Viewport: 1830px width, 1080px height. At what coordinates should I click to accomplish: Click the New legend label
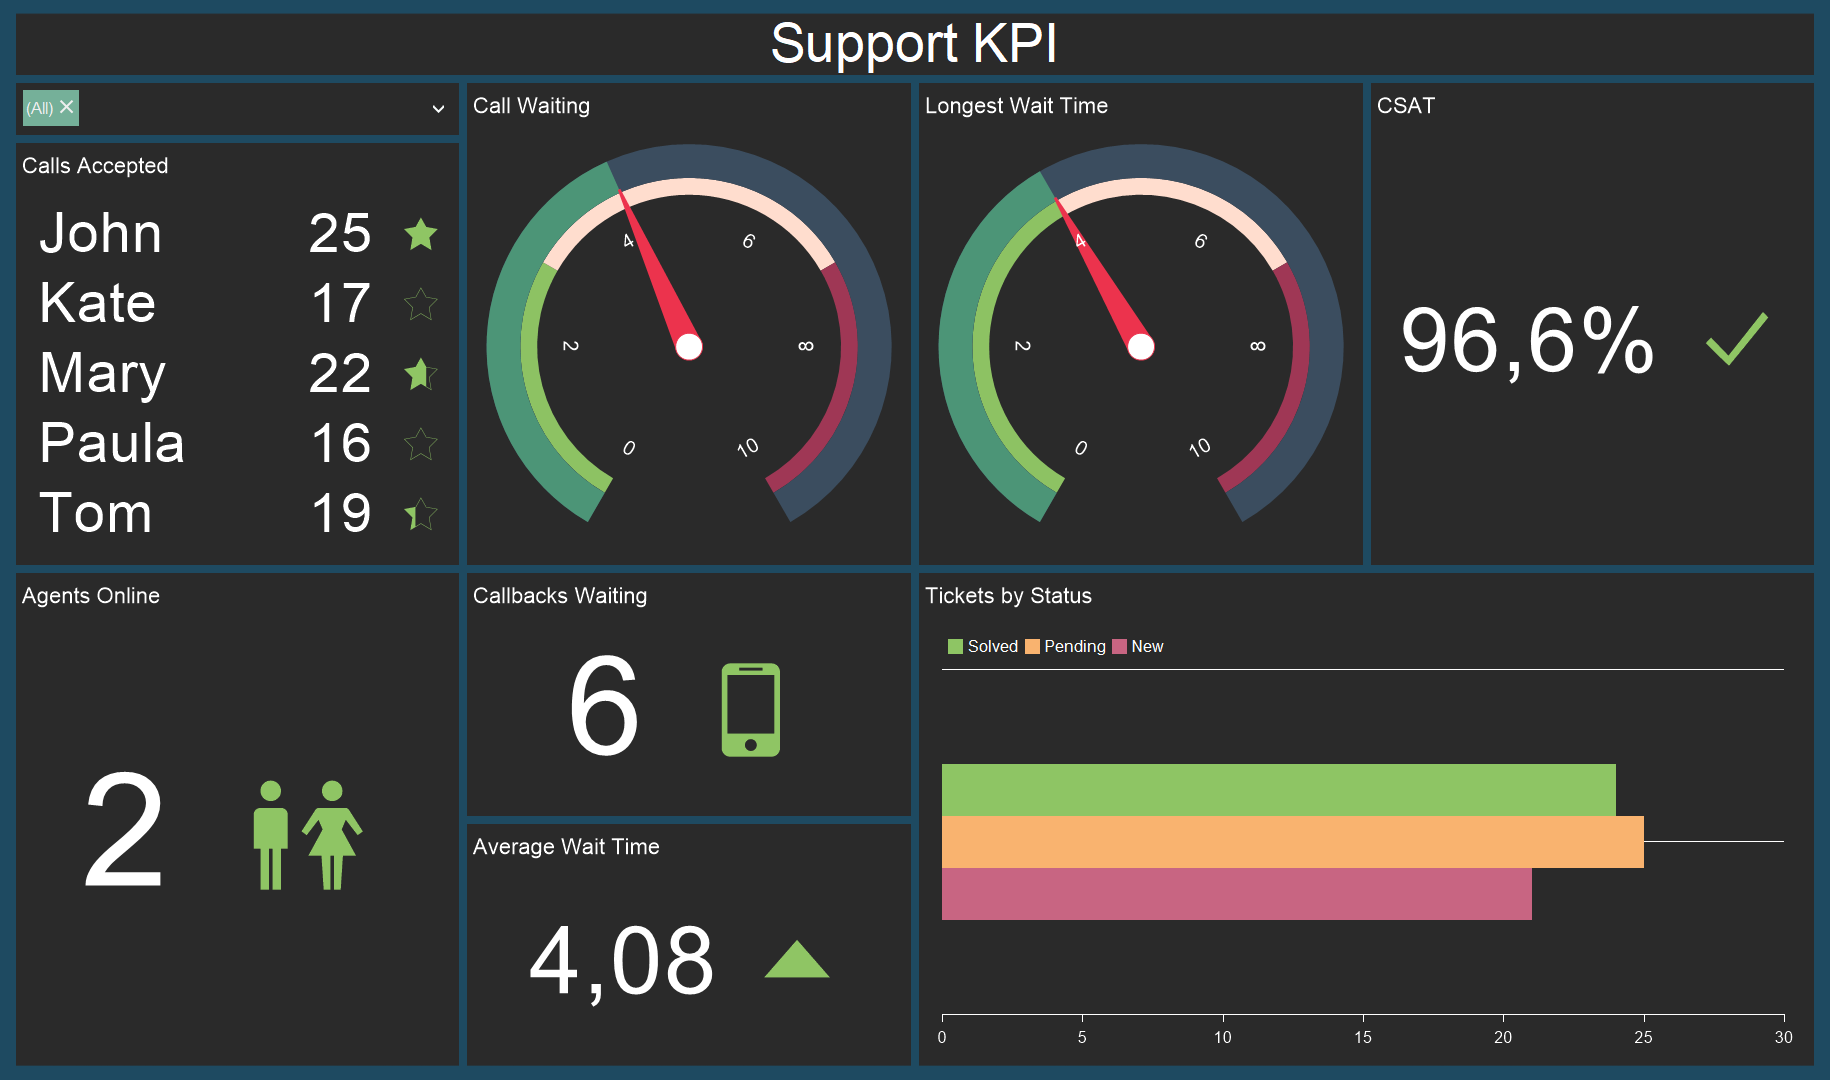(x=1147, y=646)
